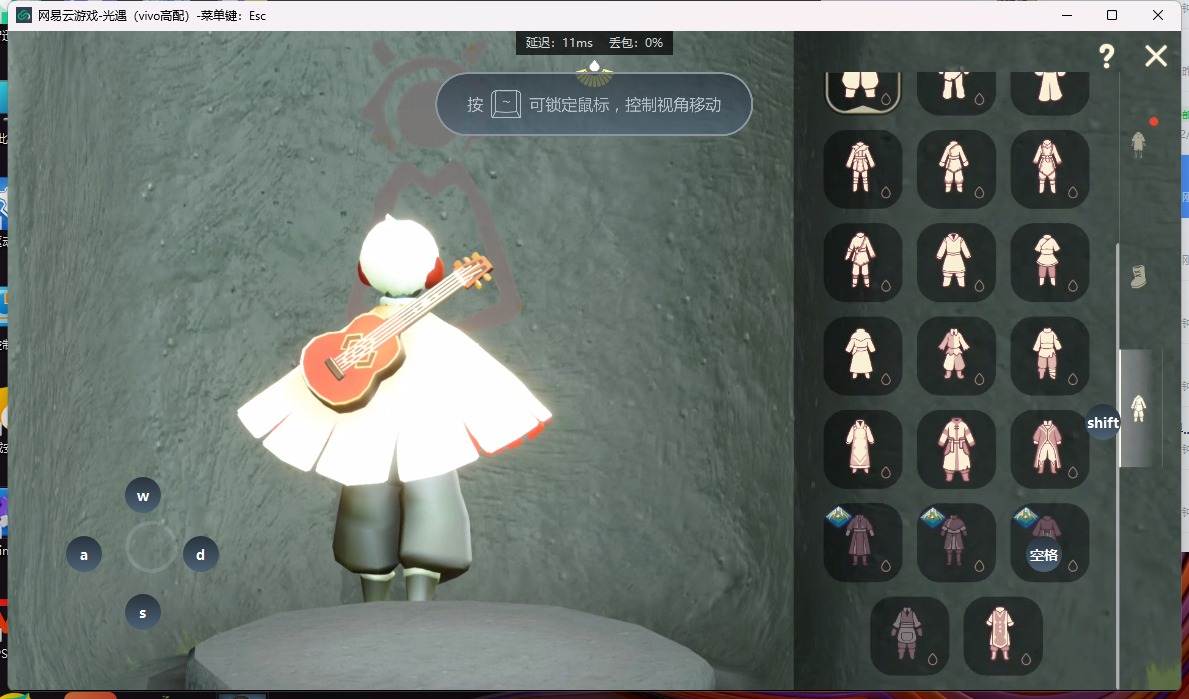Choose vest outfit, right end of second row
Screen dimensions: 1189x699
[1049, 169]
